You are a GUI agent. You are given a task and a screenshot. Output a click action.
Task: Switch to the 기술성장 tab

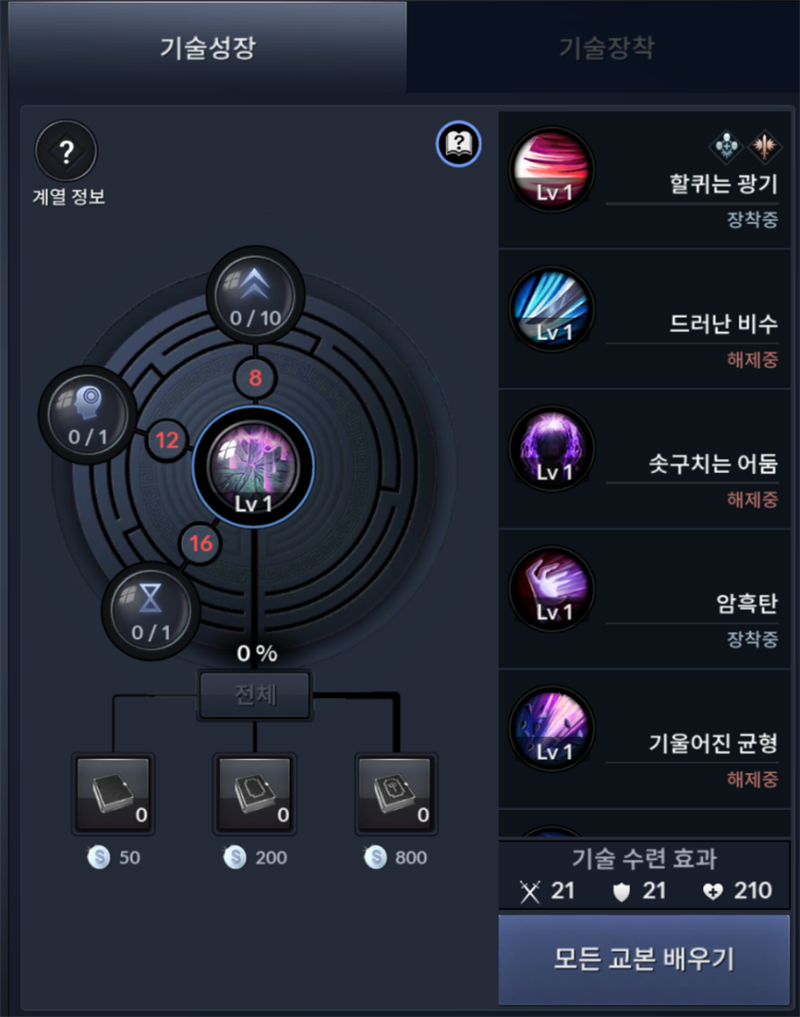[x=208, y=48]
